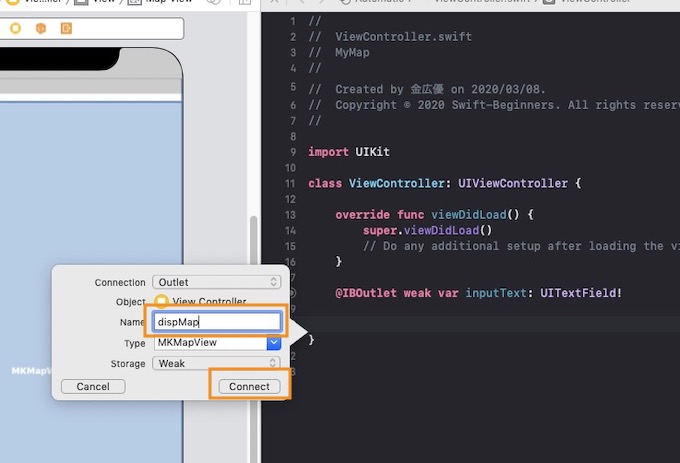Click the import UIKit line

pos(349,152)
